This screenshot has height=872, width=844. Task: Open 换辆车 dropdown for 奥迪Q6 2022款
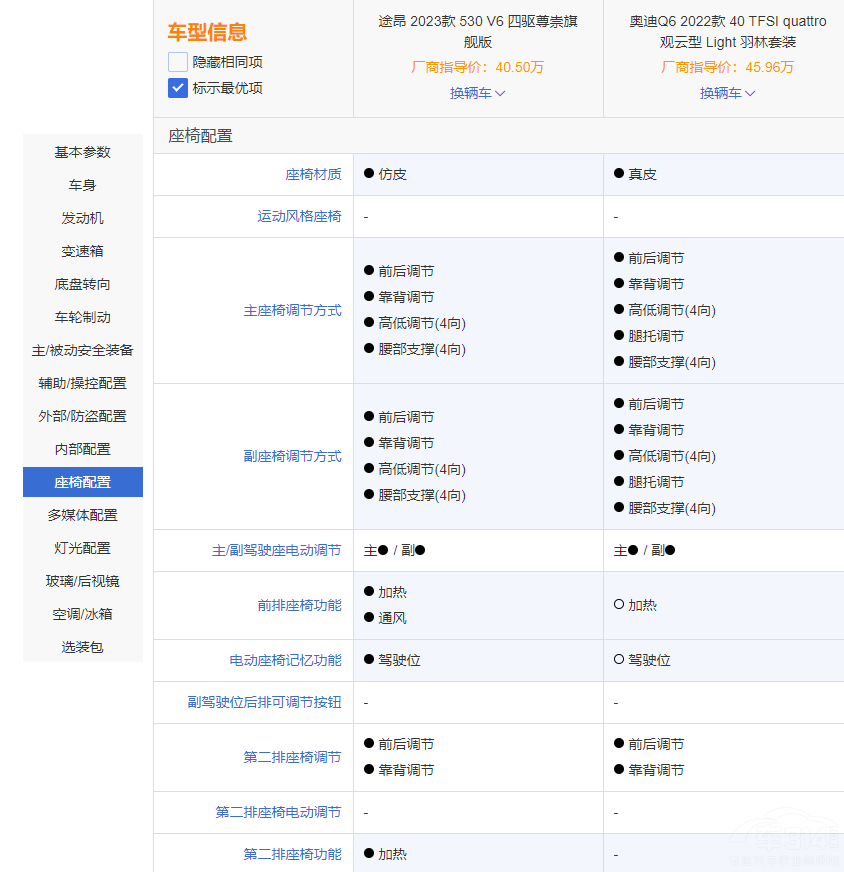[727, 93]
